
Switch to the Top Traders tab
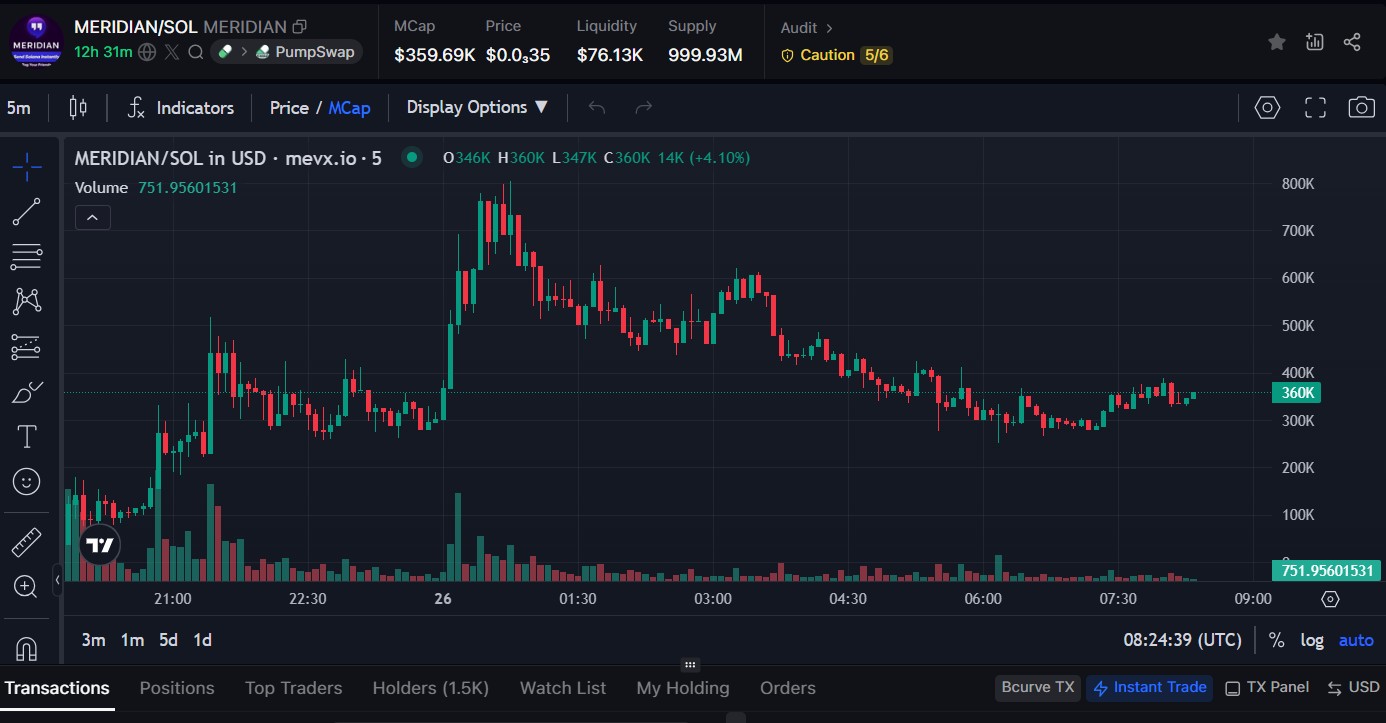pos(293,688)
